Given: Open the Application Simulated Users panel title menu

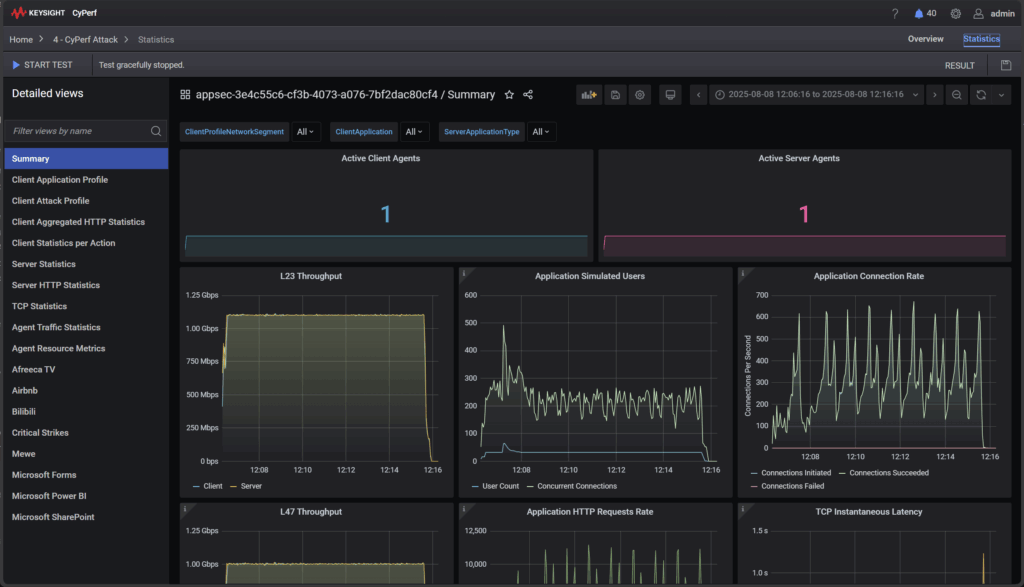Looking at the screenshot, I should 590,276.
